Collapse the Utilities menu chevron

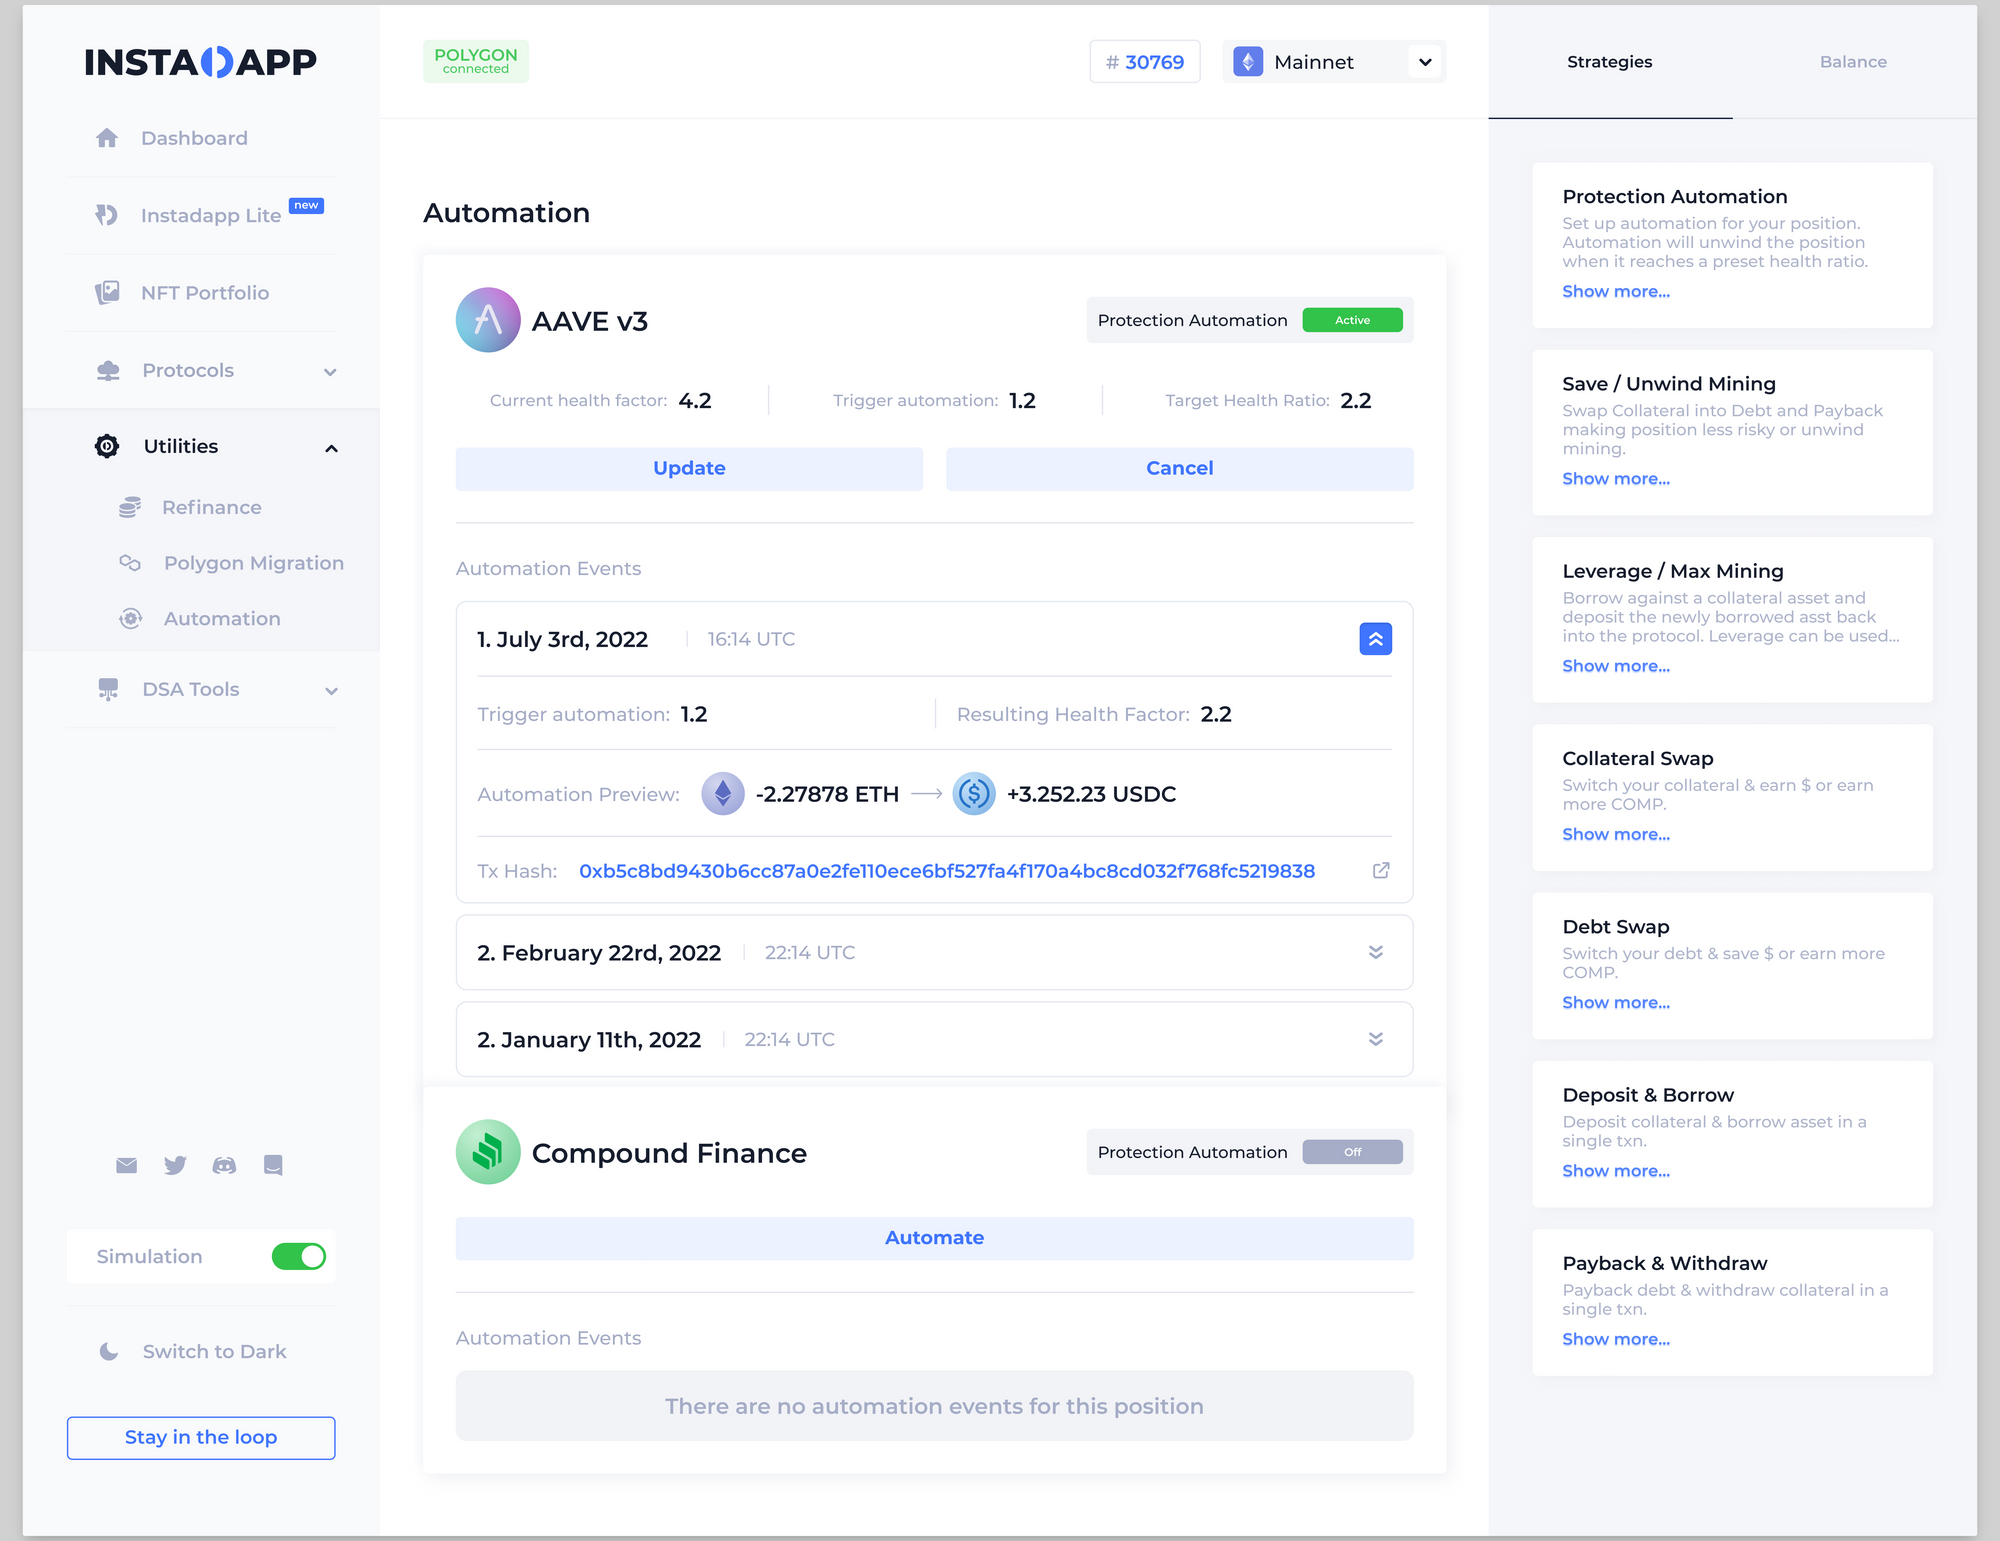coord(331,448)
